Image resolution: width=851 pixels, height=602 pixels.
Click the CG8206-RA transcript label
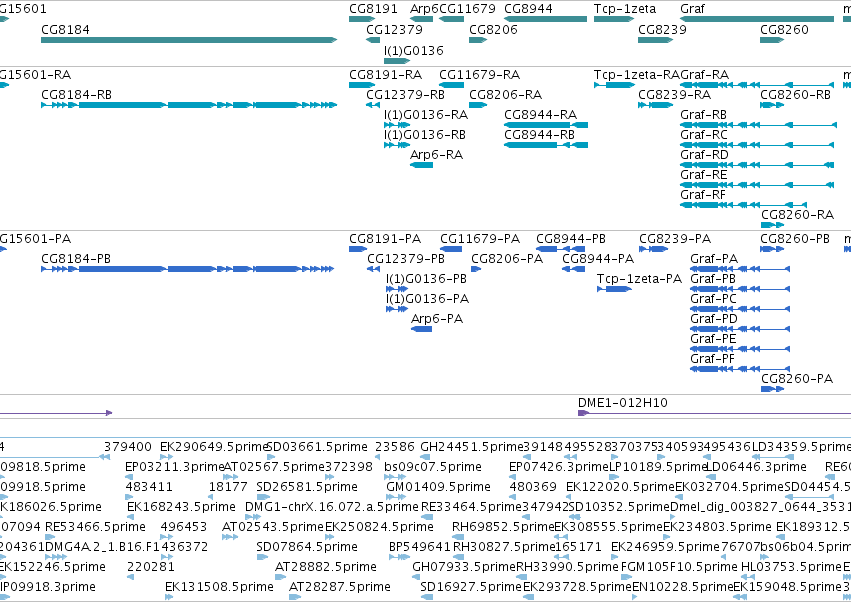click(x=505, y=94)
